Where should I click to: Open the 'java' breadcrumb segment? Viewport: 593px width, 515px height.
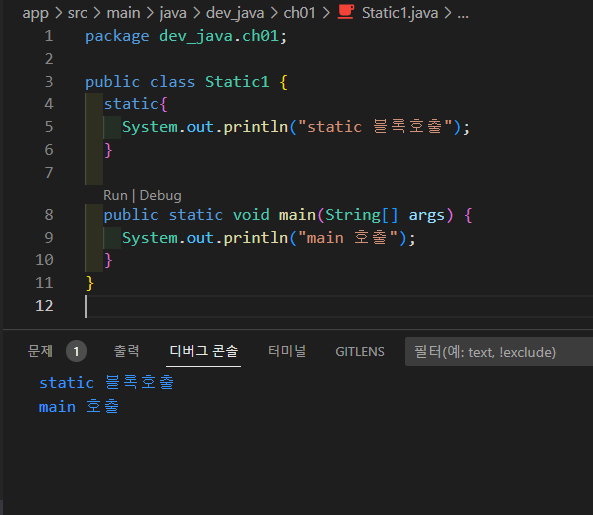pyautogui.click(x=173, y=13)
